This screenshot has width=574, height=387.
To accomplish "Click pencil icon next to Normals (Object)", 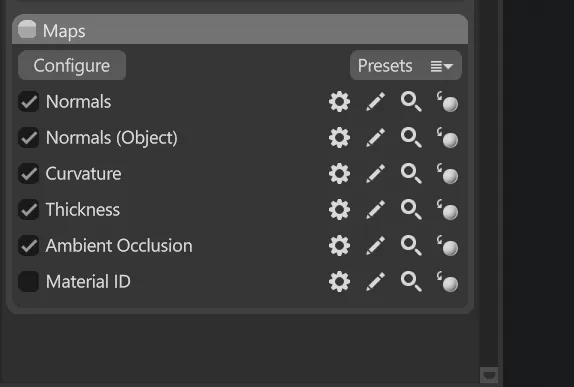I will point(376,138).
